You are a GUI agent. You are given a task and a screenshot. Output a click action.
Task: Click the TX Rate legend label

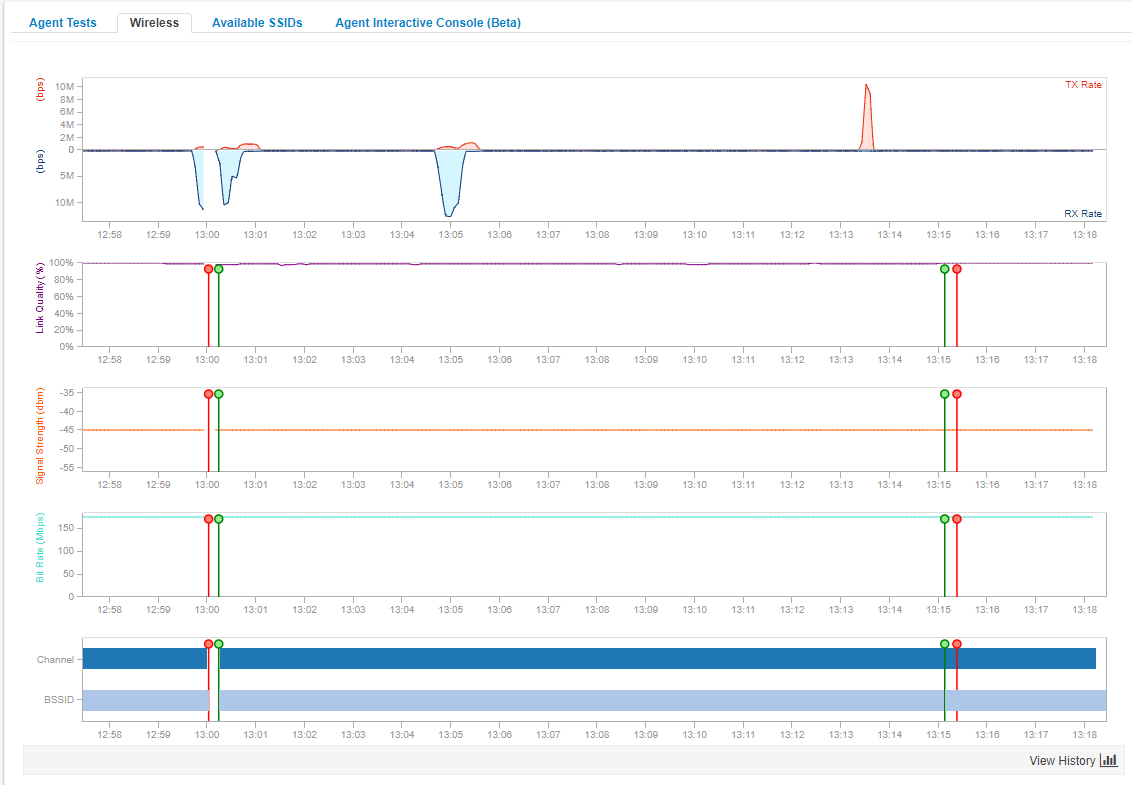pyautogui.click(x=1083, y=85)
